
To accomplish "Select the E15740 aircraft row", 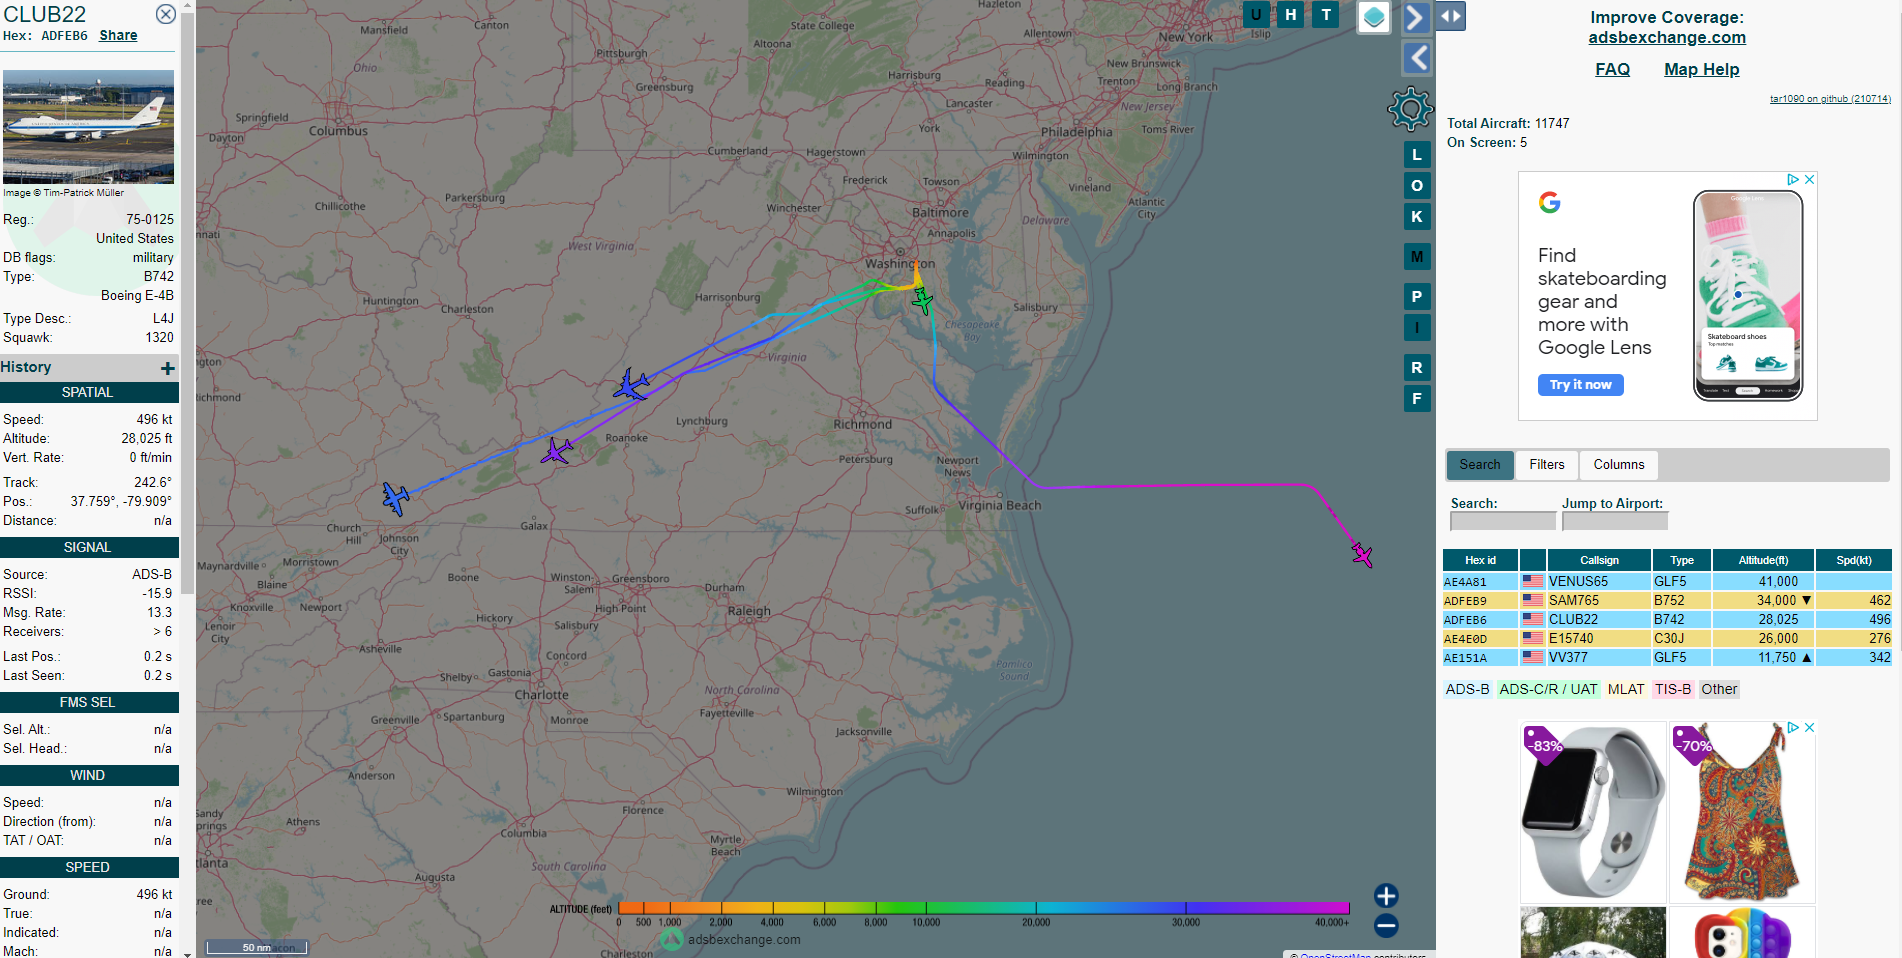I will pyautogui.click(x=1667, y=638).
